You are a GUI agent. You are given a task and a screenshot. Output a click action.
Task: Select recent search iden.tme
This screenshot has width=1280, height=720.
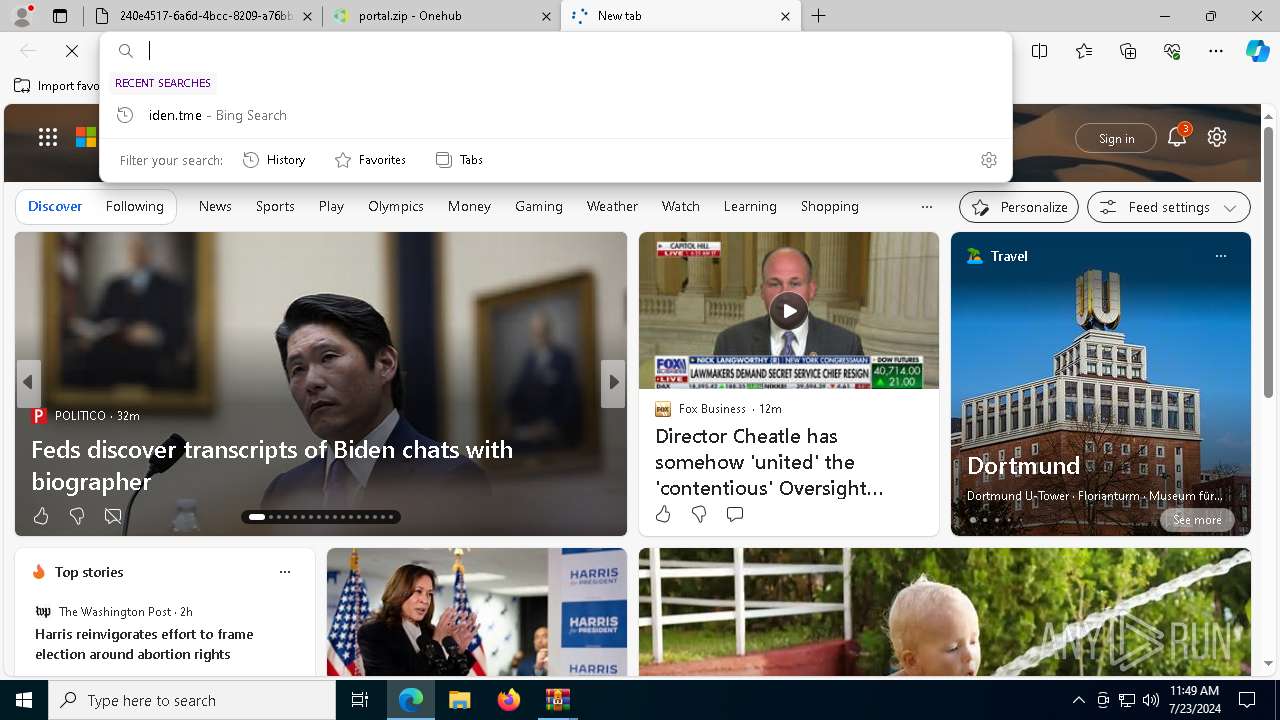[x=556, y=115]
